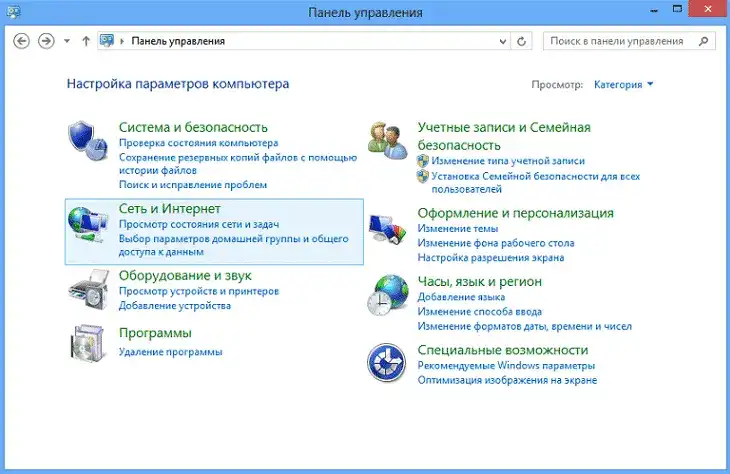The image size is (730, 474).
Task: Click Изменение типа учетной записи link
Action: (x=508, y=161)
